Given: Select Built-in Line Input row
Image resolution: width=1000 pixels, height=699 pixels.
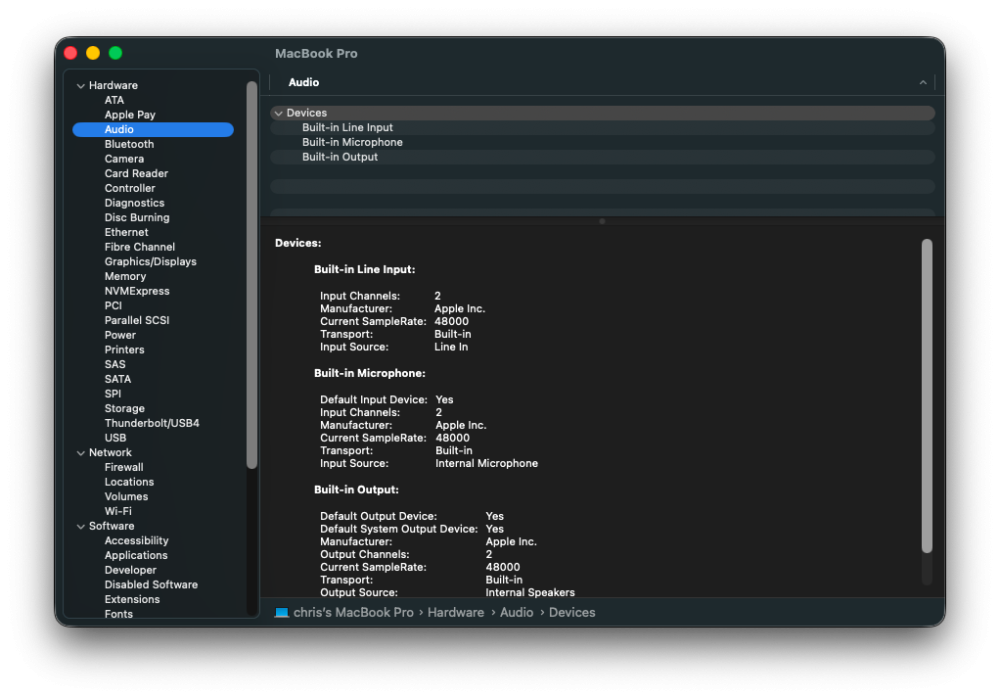Looking at the screenshot, I should coord(603,128).
